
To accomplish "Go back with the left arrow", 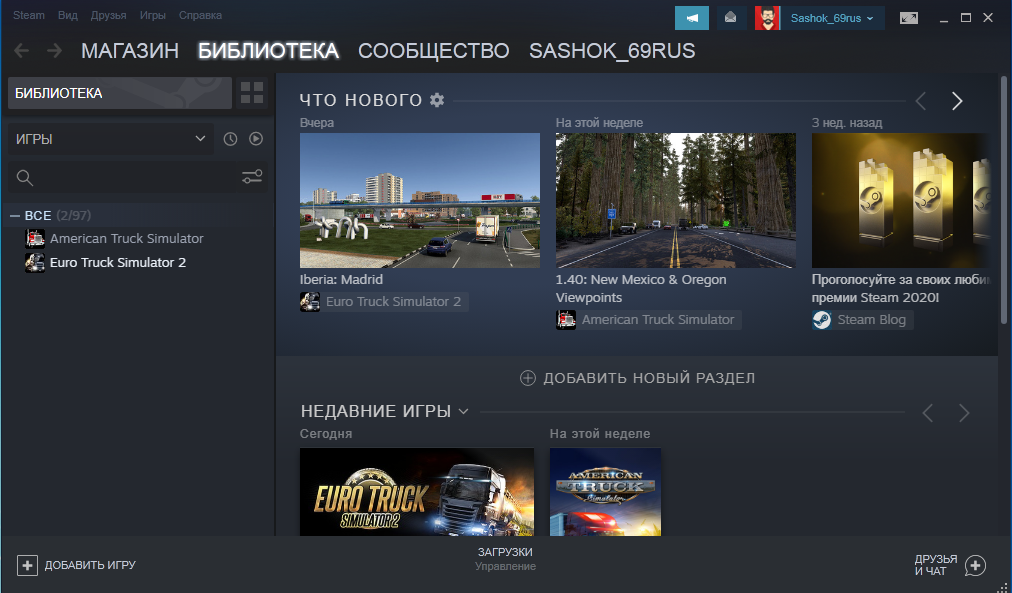I will point(21,50).
